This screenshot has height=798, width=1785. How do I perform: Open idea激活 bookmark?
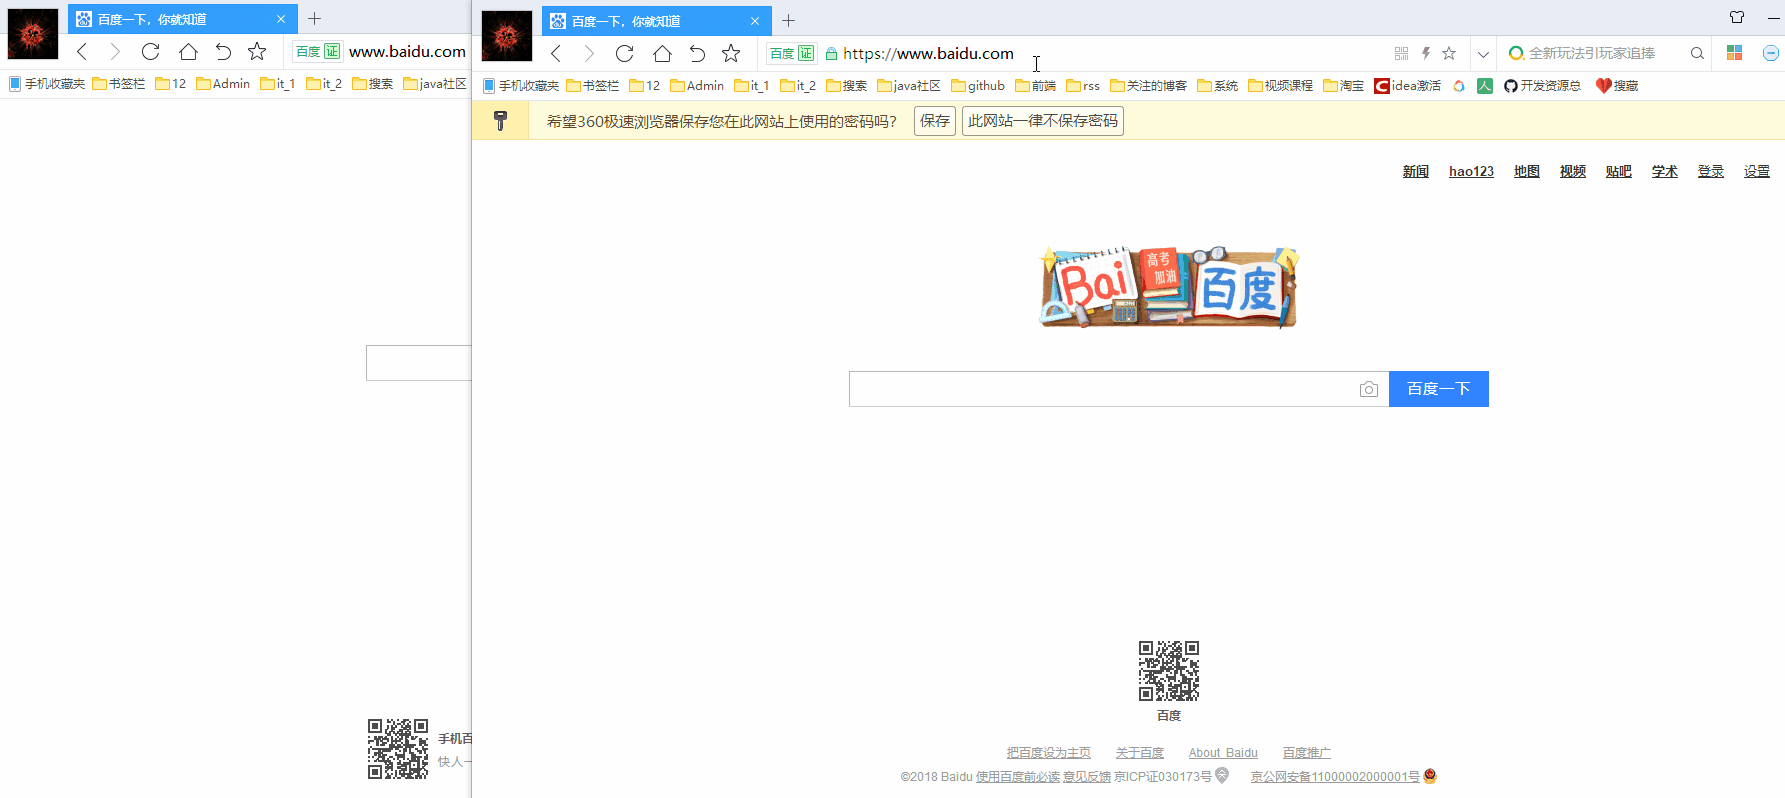1408,86
